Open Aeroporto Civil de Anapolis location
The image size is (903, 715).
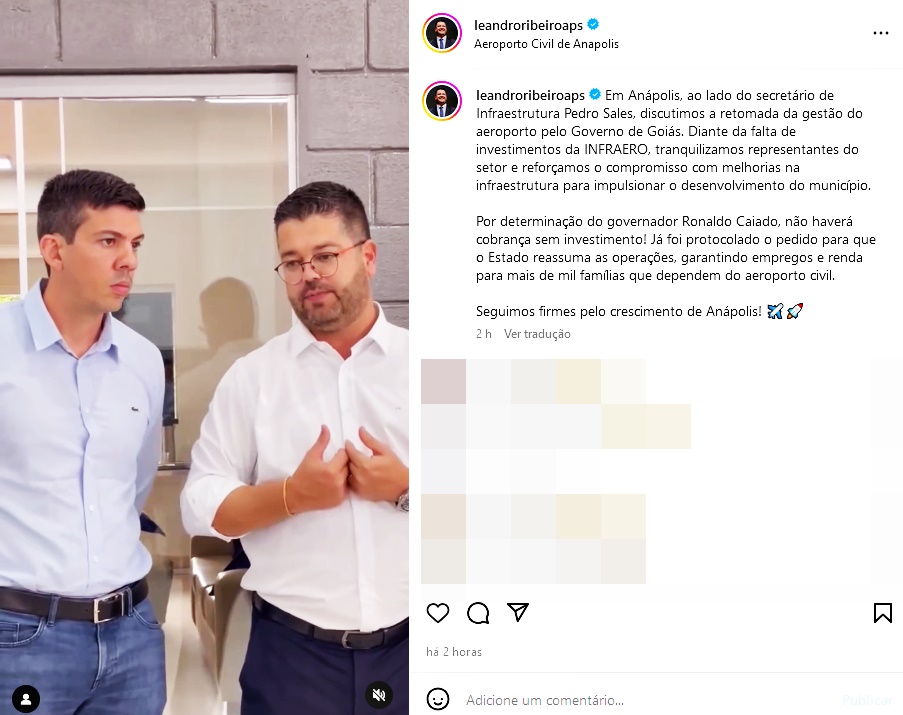pos(546,44)
